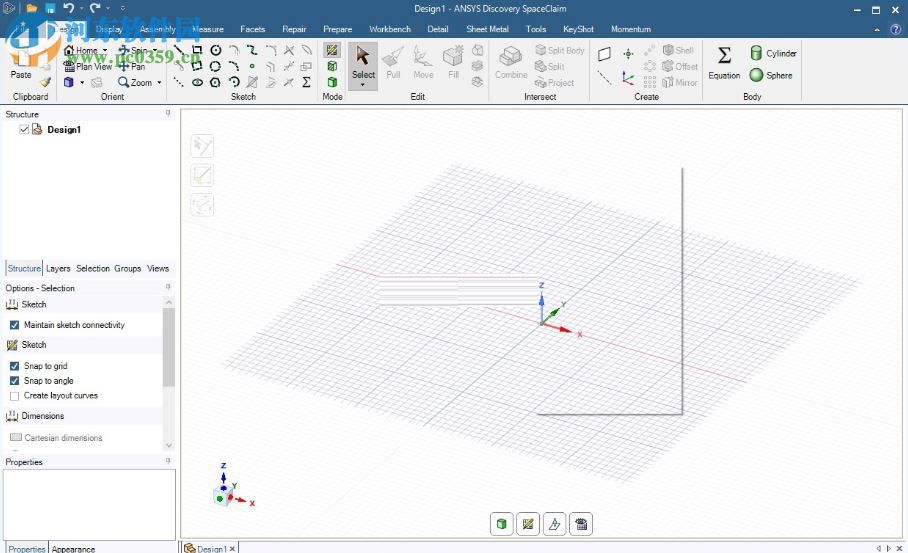Open the Facets ribbon tab
Image resolution: width=908 pixels, height=553 pixels.
252,29
